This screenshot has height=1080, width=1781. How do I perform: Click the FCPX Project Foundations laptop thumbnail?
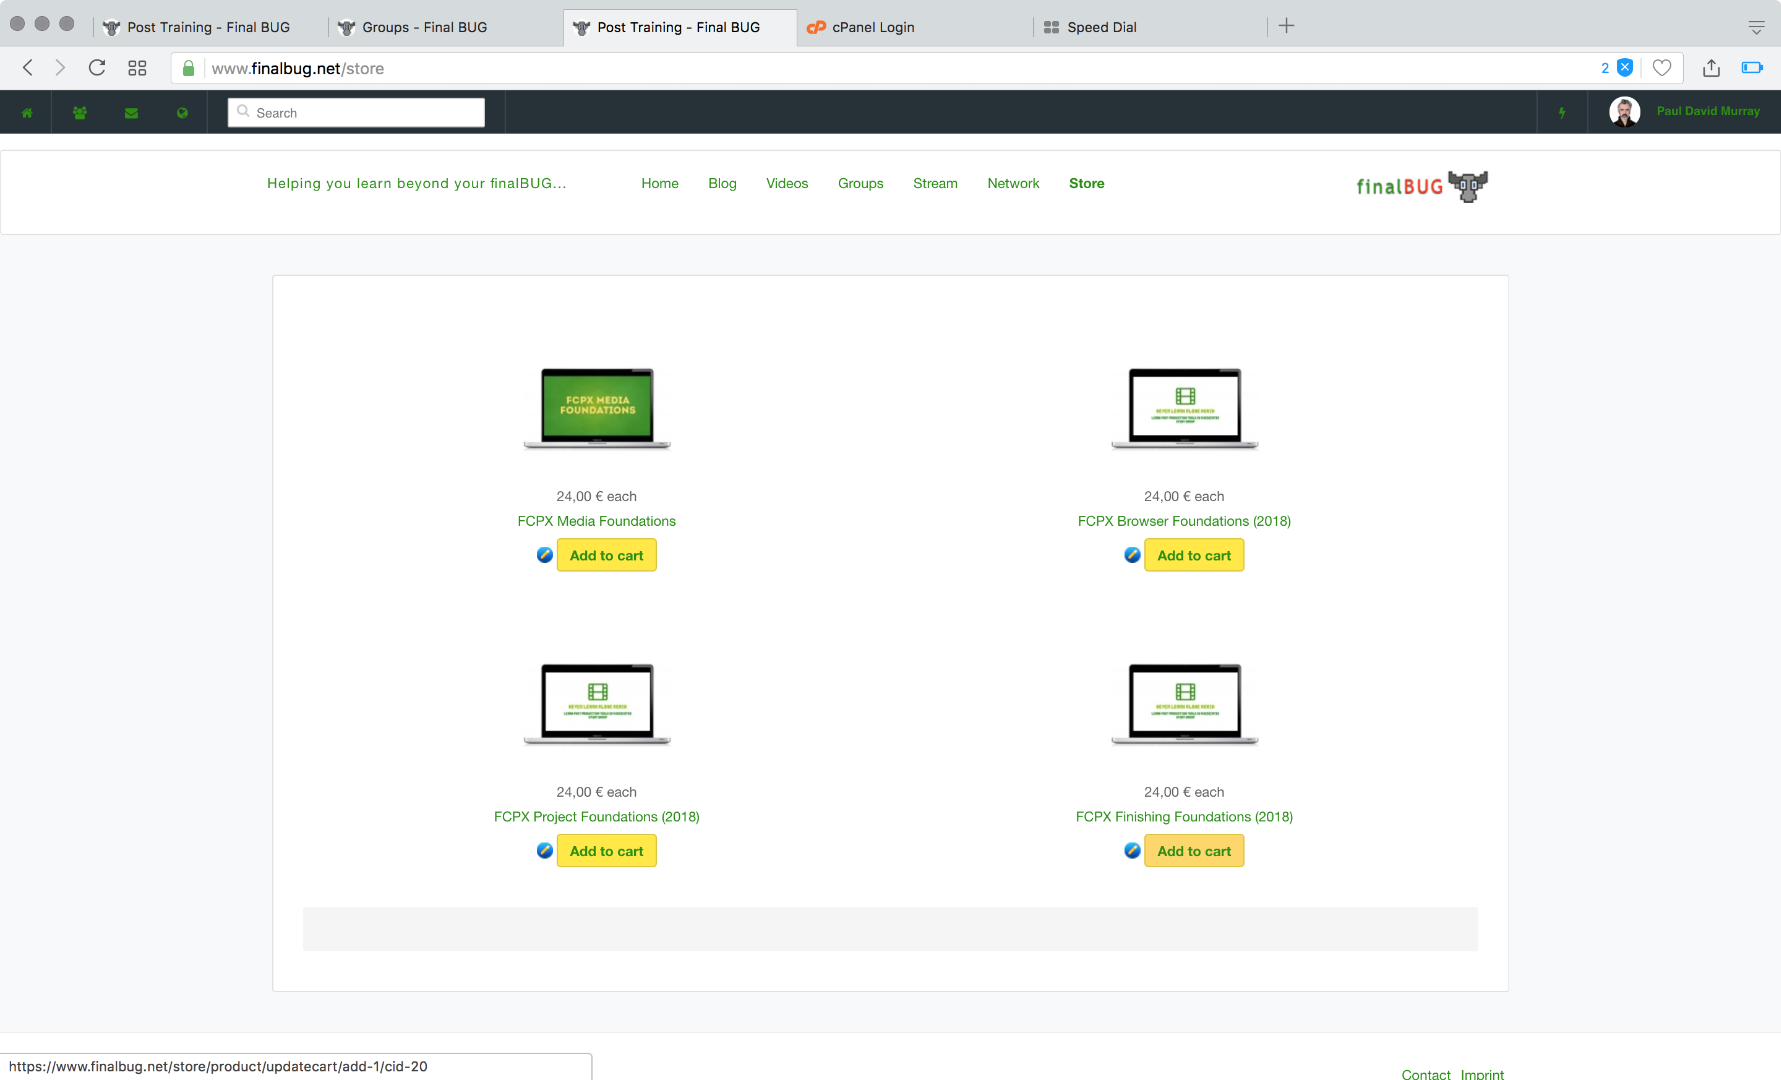pos(597,705)
